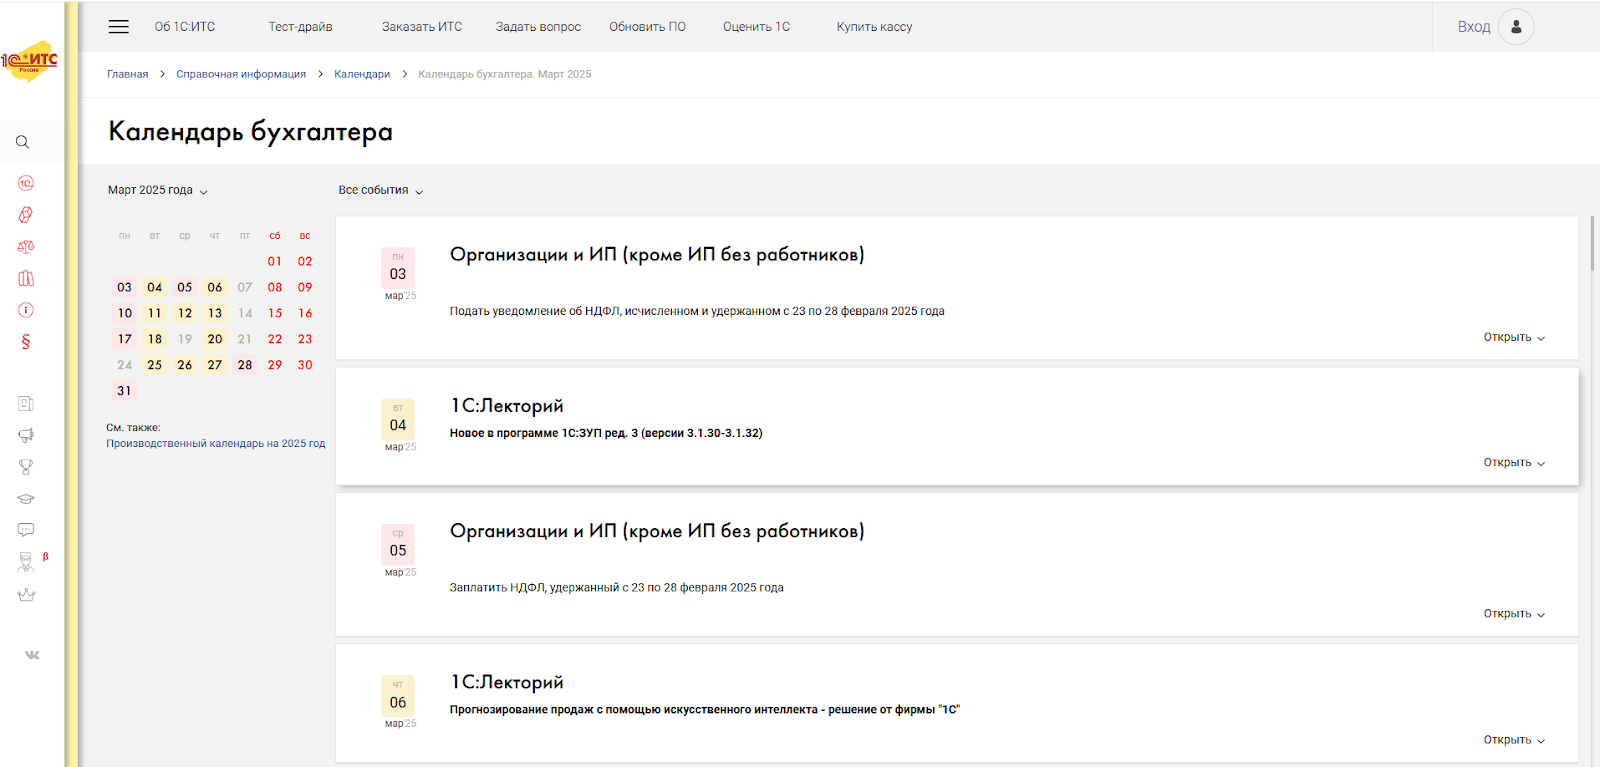Open the hamburger menu
Image resolution: width=1600 pixels, height=767 pixels.
pos(118,27)
